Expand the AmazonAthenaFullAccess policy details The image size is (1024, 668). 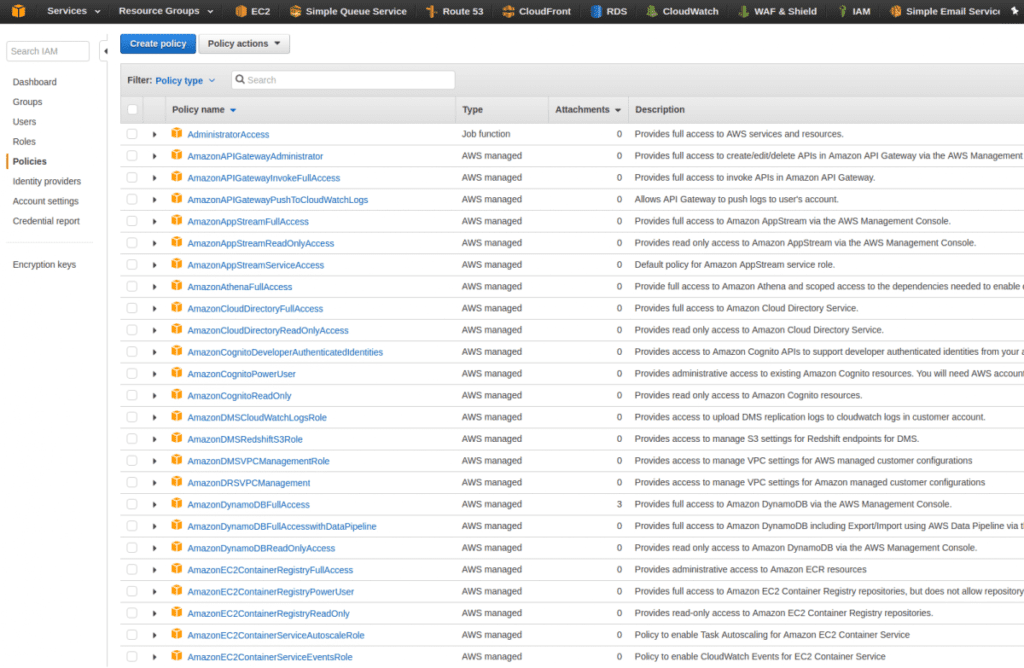(153, 286)
